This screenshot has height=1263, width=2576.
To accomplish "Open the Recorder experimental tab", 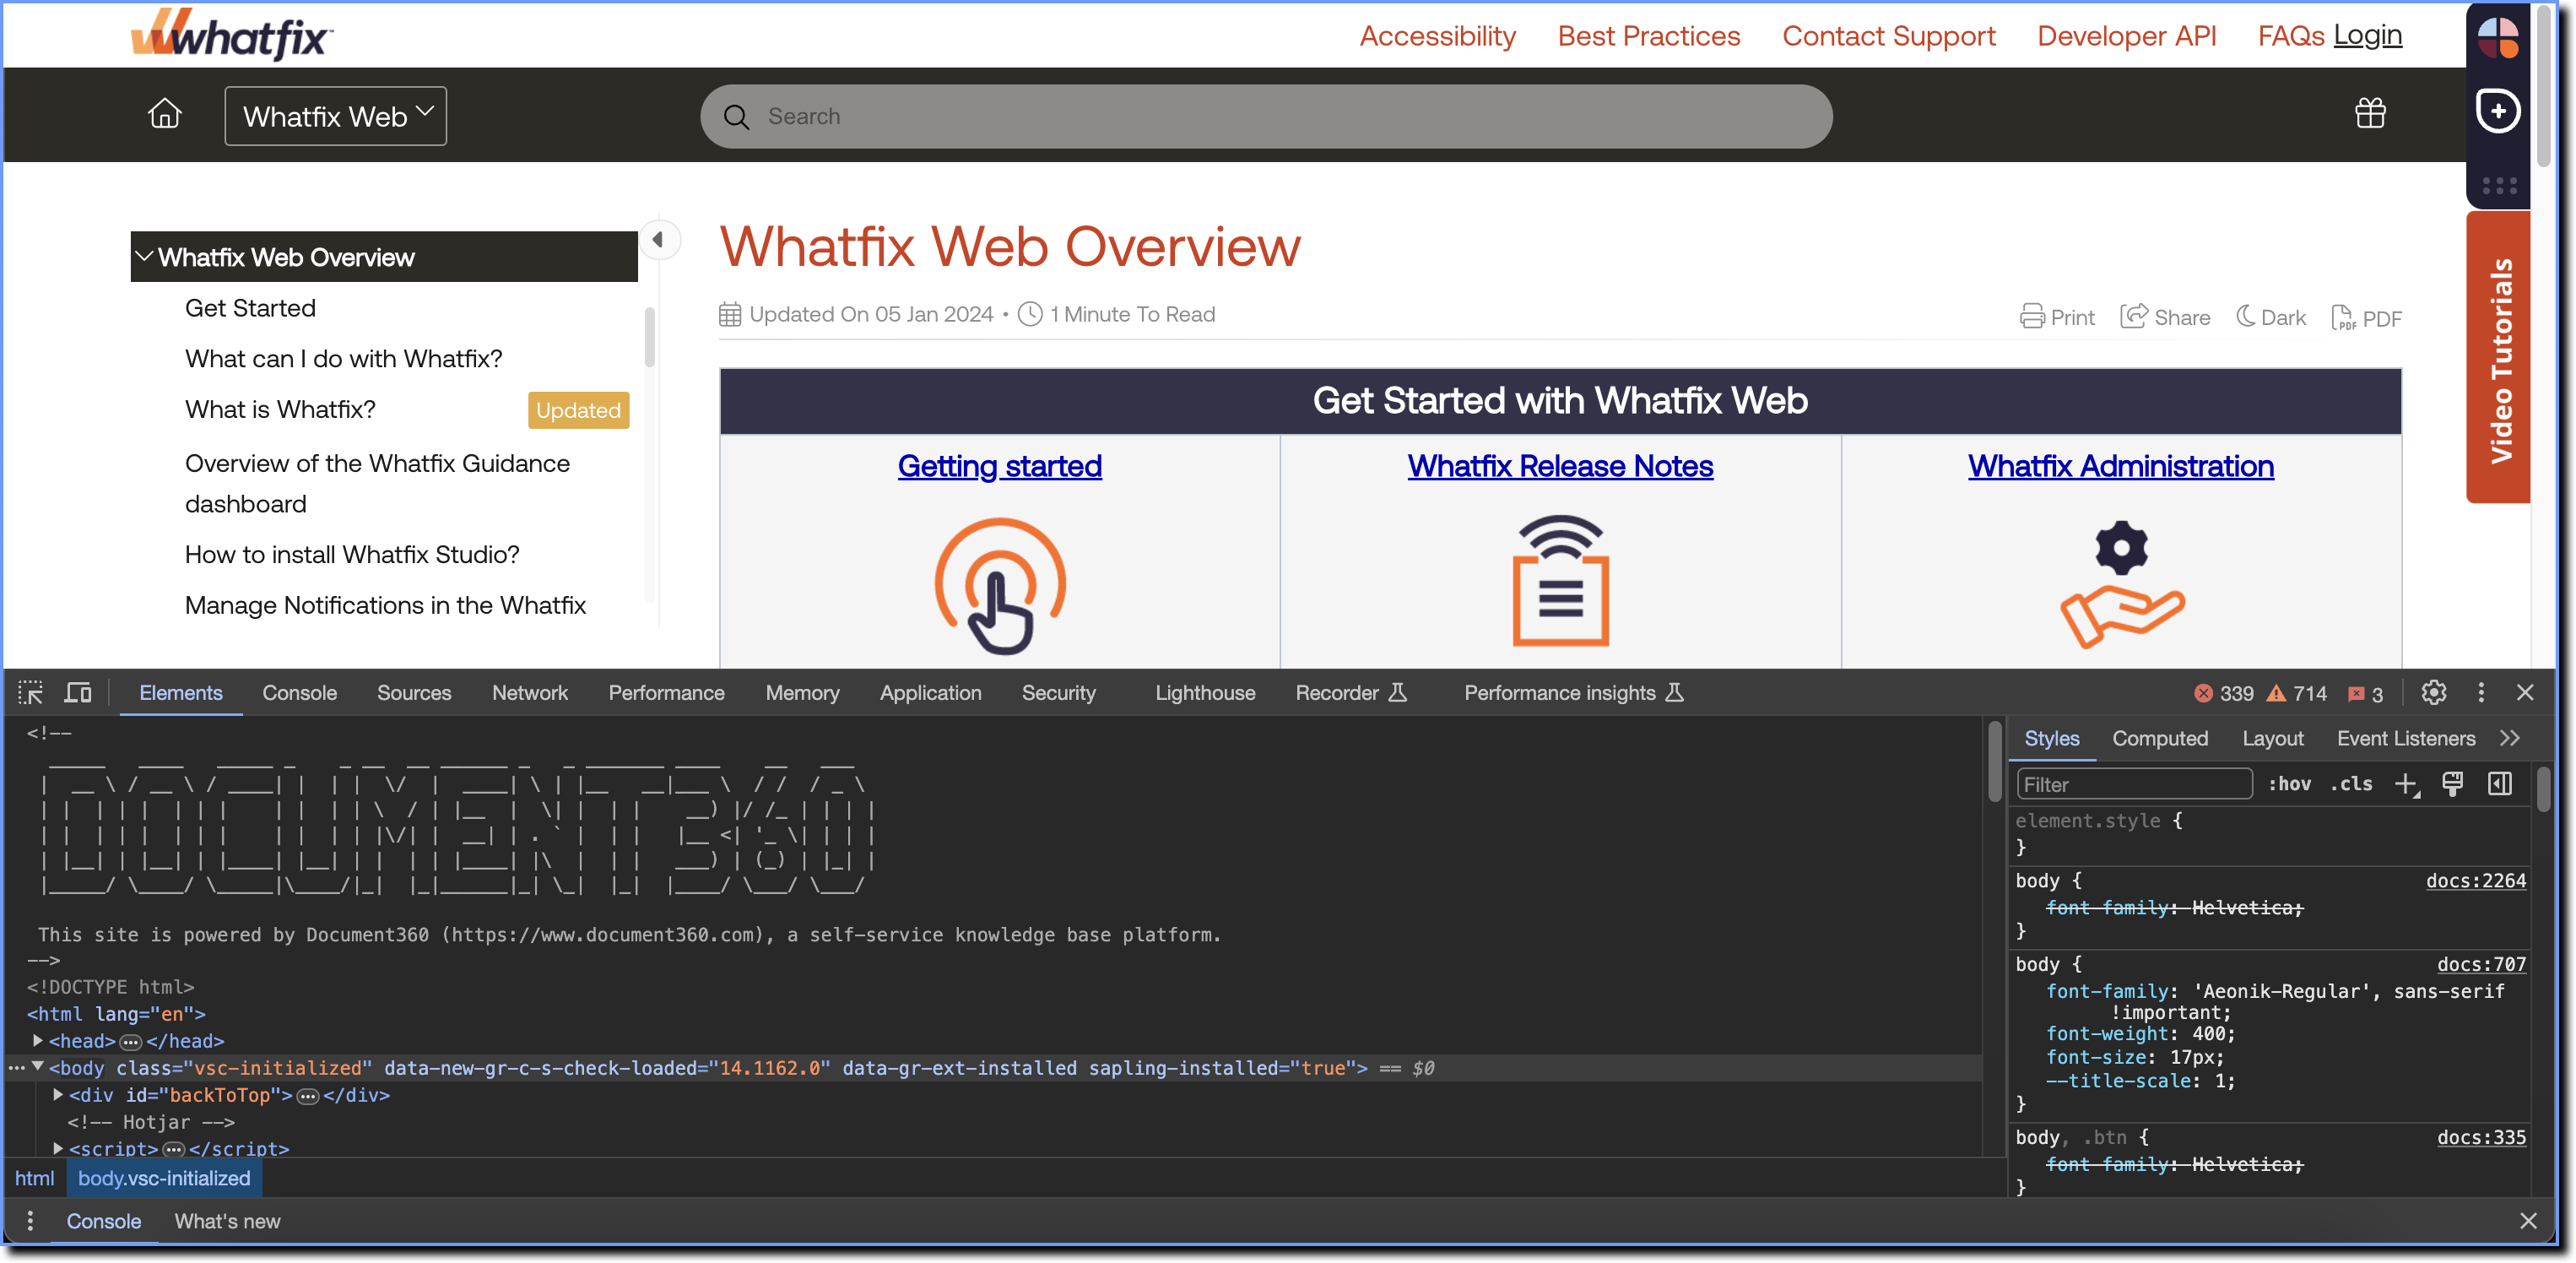I will tap(1350, 692).
